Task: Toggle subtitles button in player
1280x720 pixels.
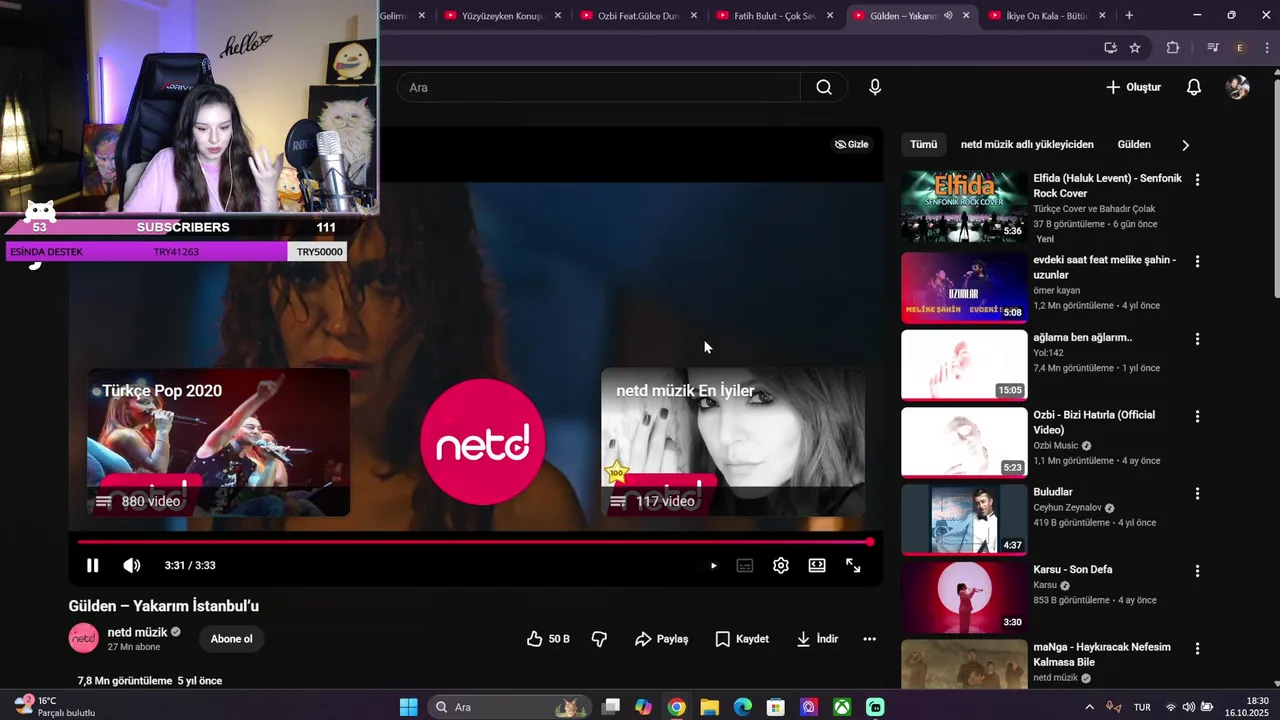Action: coord(745,565)
